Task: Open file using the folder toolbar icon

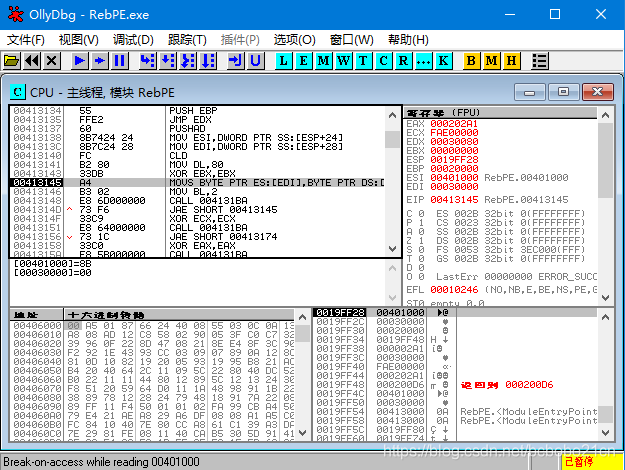Action: pyautogui.click(x=12, y=61)
